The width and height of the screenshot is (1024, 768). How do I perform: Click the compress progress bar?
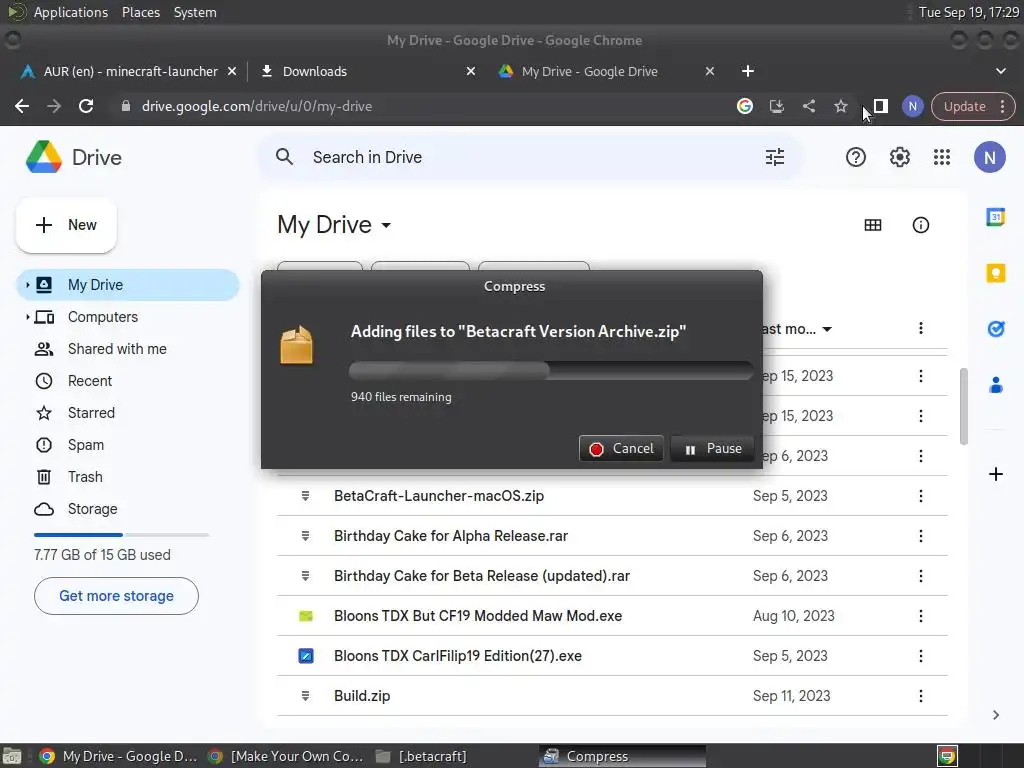pos(551,371)
